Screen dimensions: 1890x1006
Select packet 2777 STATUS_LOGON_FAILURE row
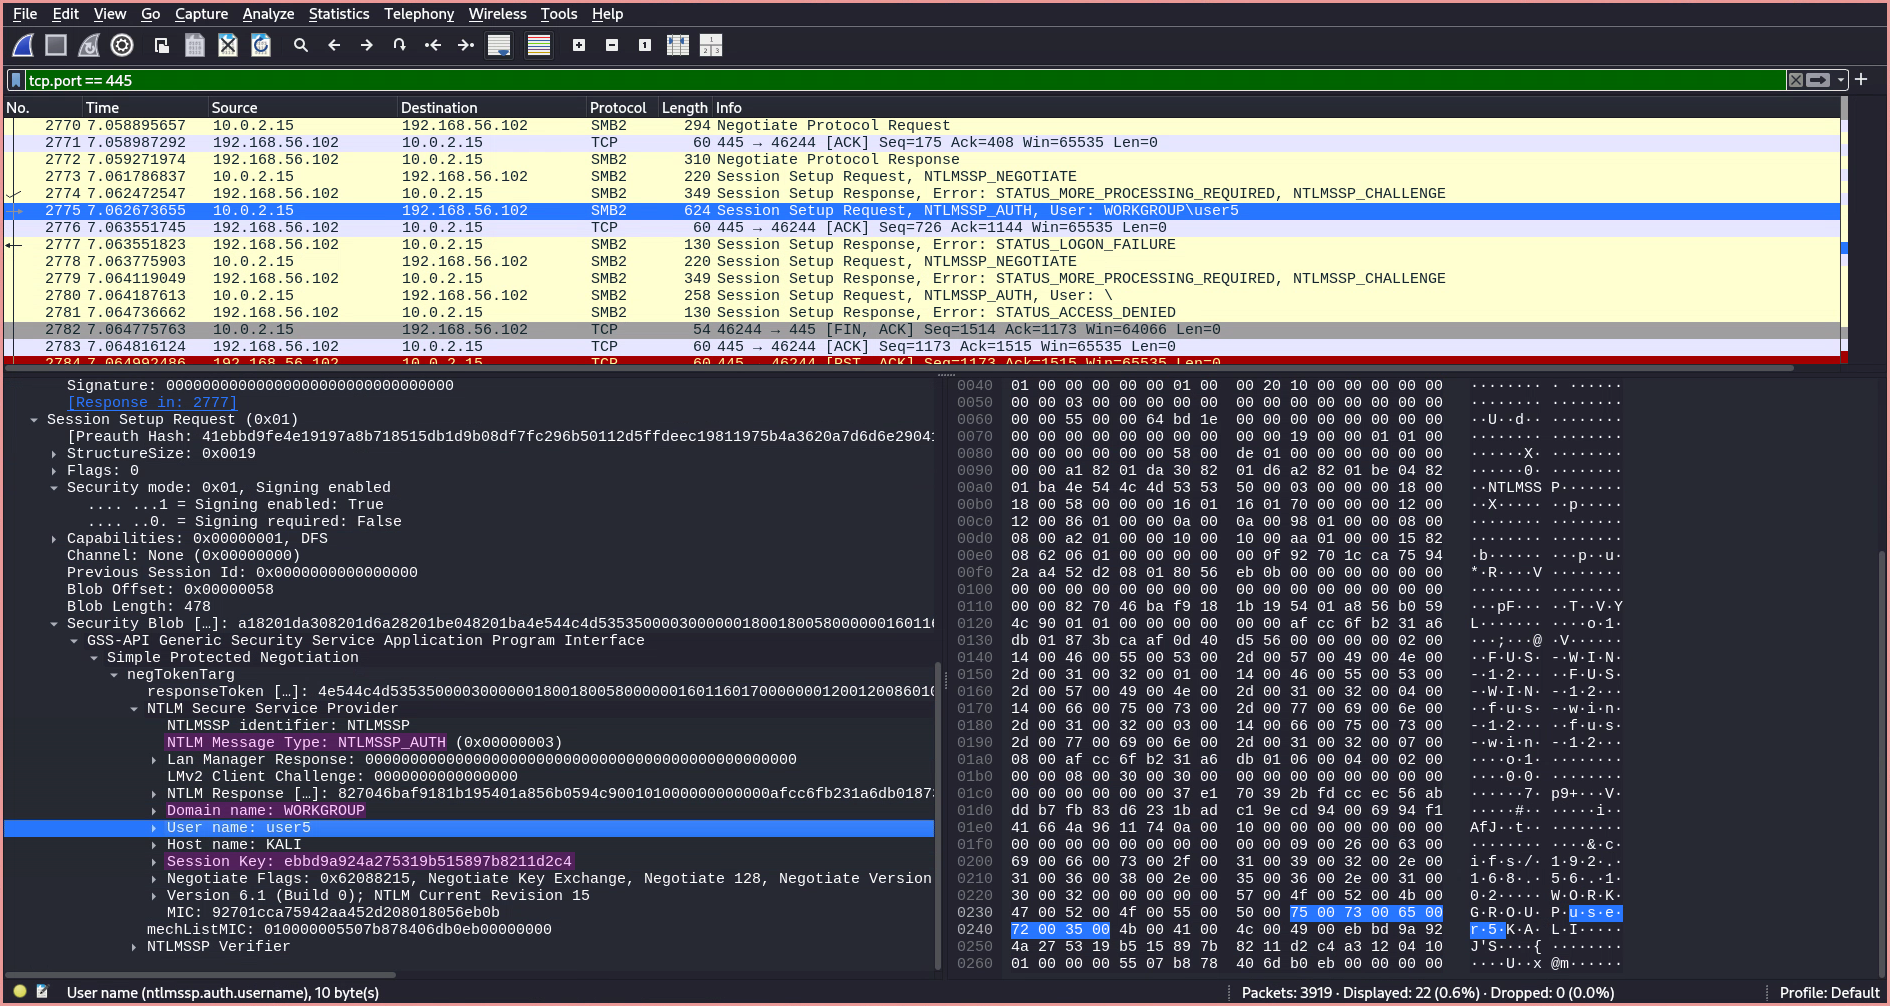pyautogui.click(x=921, y=245)
